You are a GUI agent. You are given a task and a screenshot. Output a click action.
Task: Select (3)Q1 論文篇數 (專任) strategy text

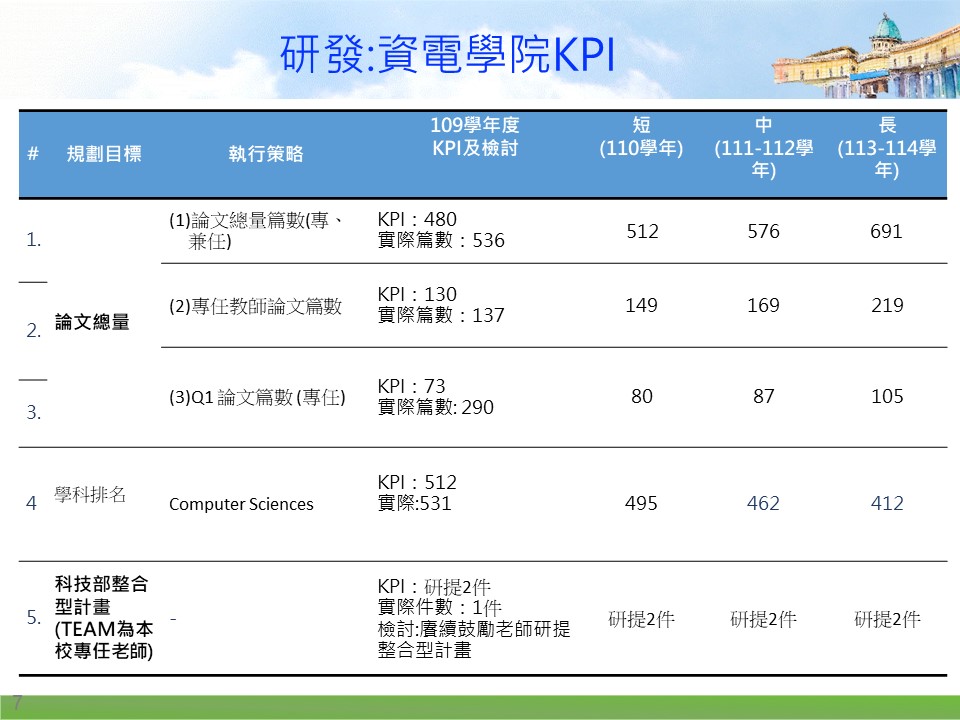[257, 398]
